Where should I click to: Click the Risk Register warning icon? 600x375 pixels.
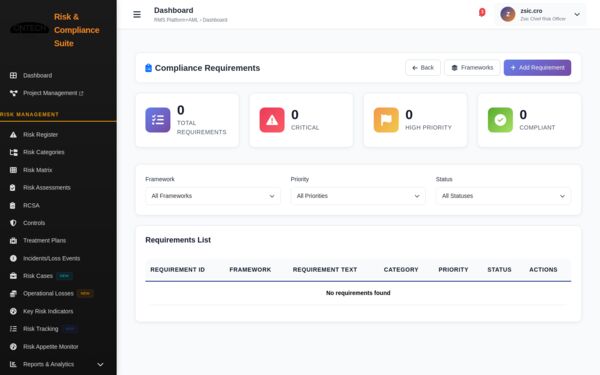click(x=13, y=135)
